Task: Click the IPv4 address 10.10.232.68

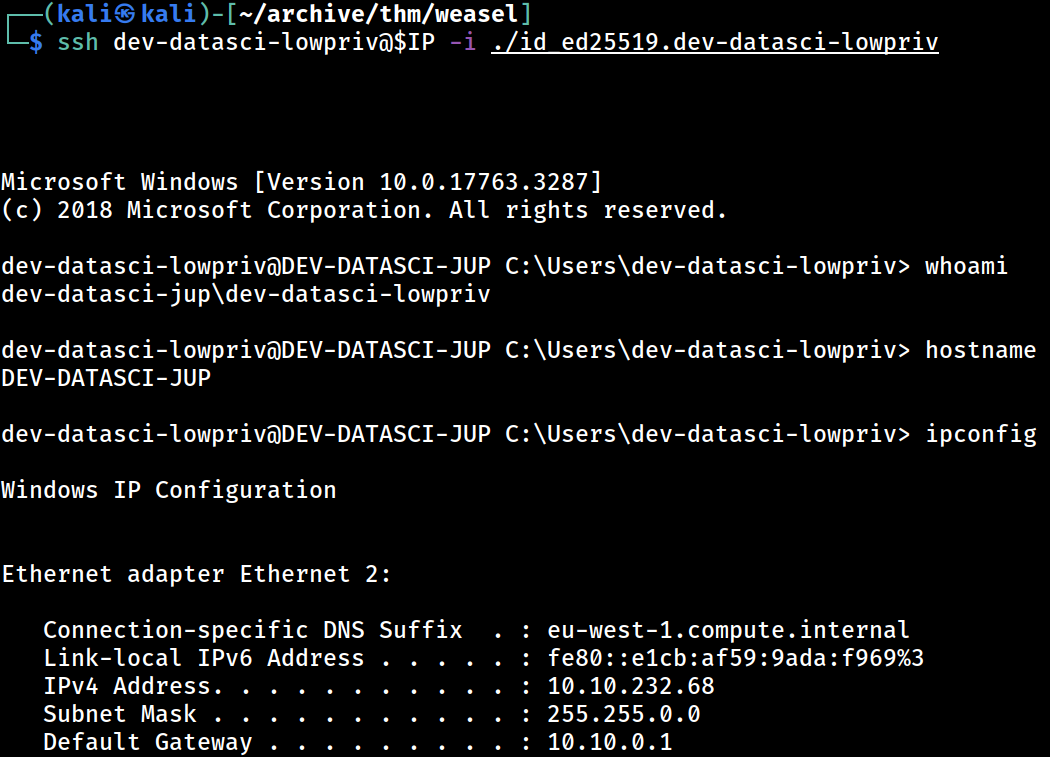Action: (x=631, y=686)
